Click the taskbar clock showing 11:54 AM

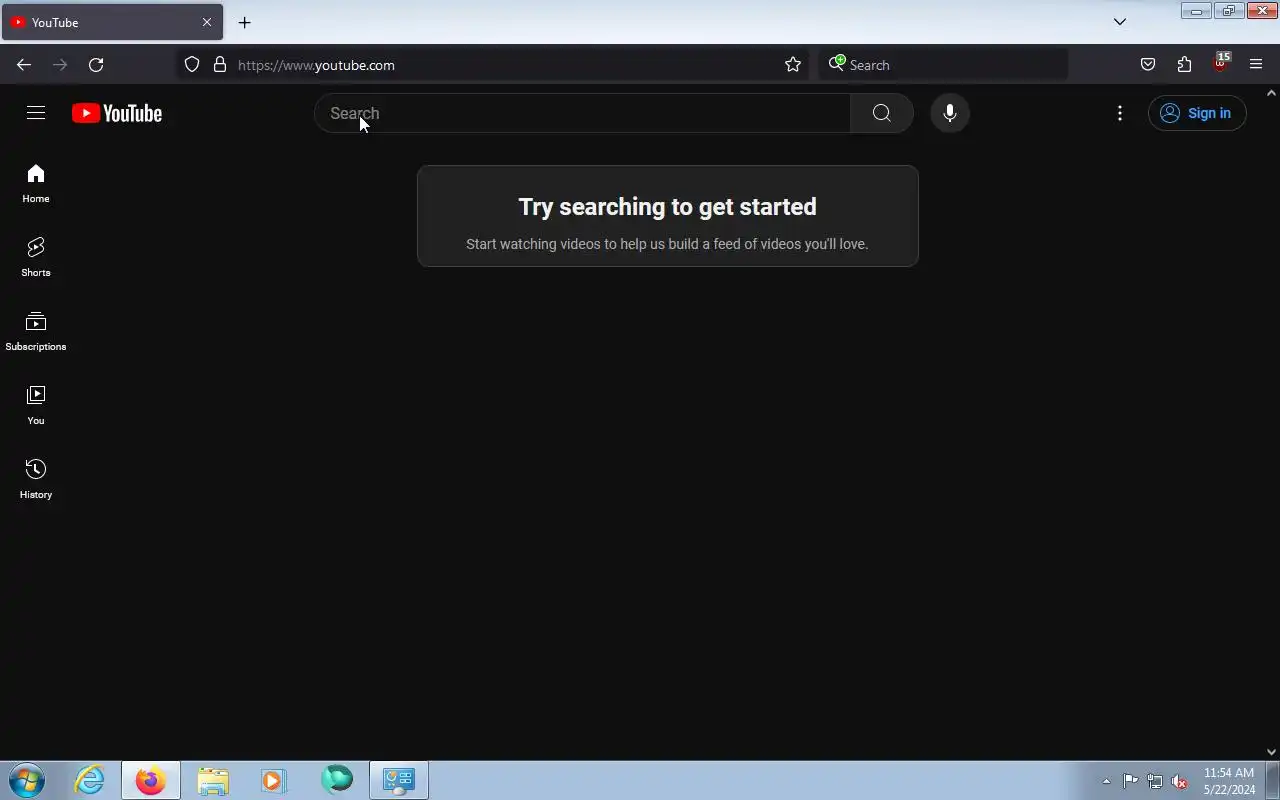1229,781
